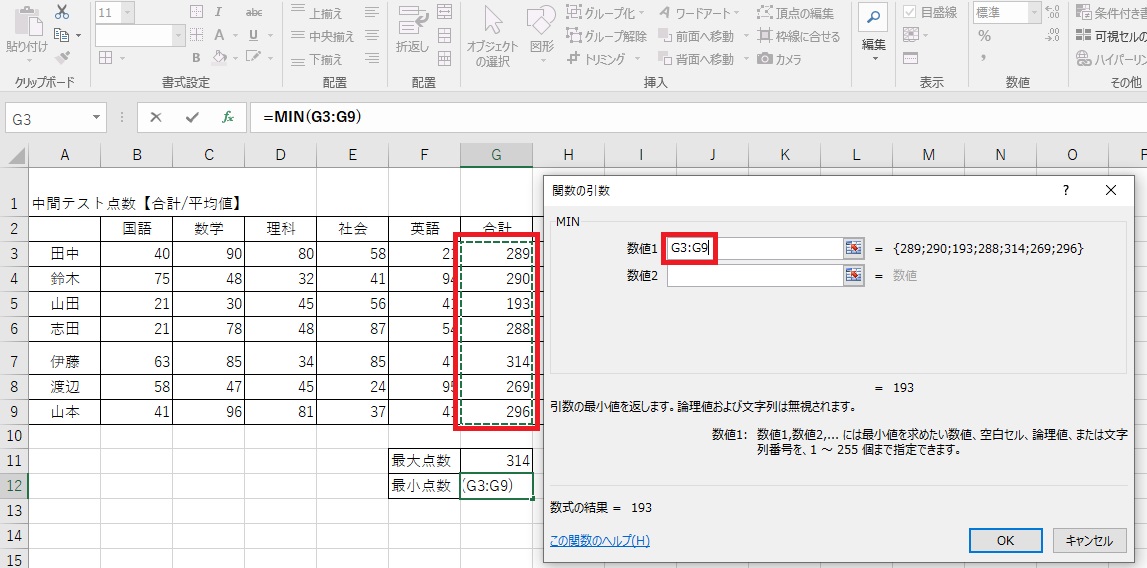This screenshot has height=568, width=1147.
Task: Toggle underline (U) formatting
Action: [x=253, y=35]
